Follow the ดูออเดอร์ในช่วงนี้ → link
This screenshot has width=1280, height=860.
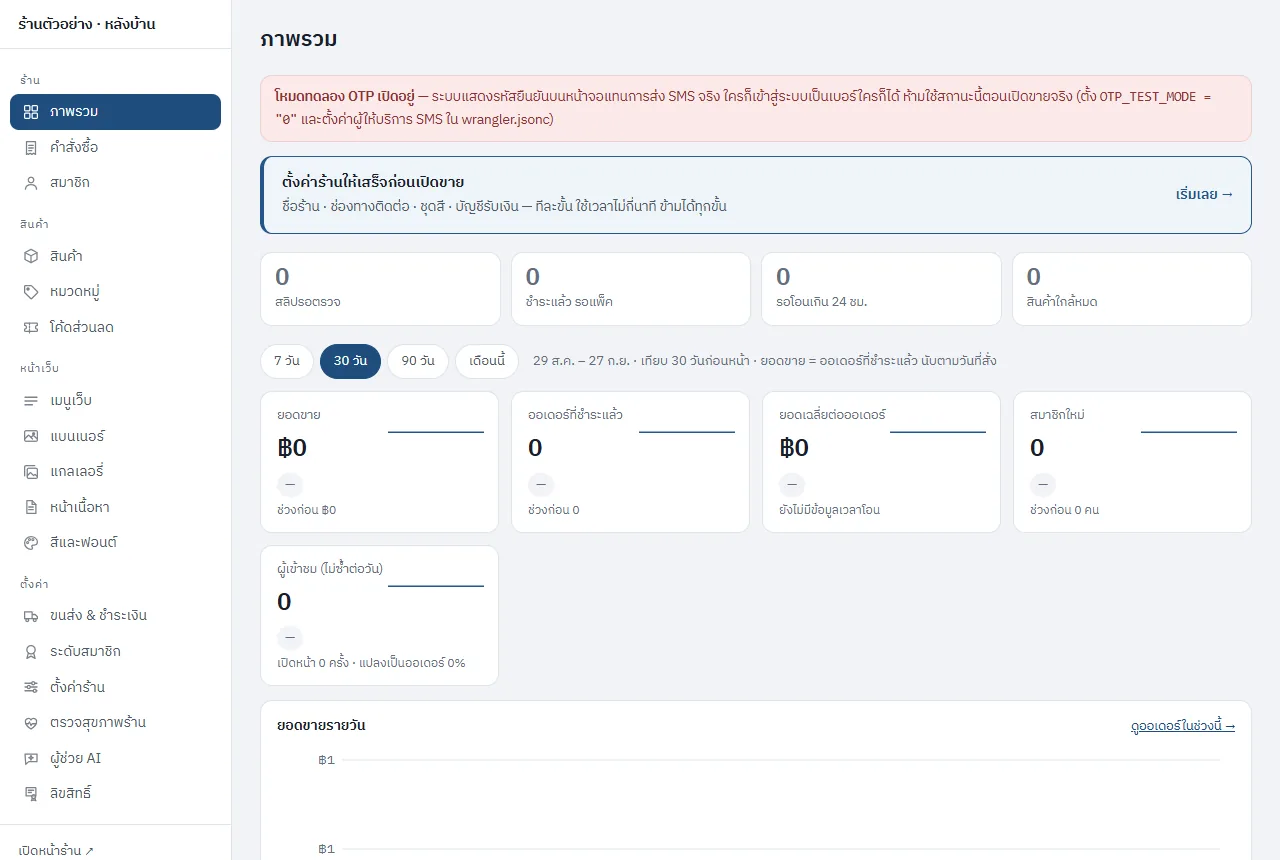tap(1183, 726)
